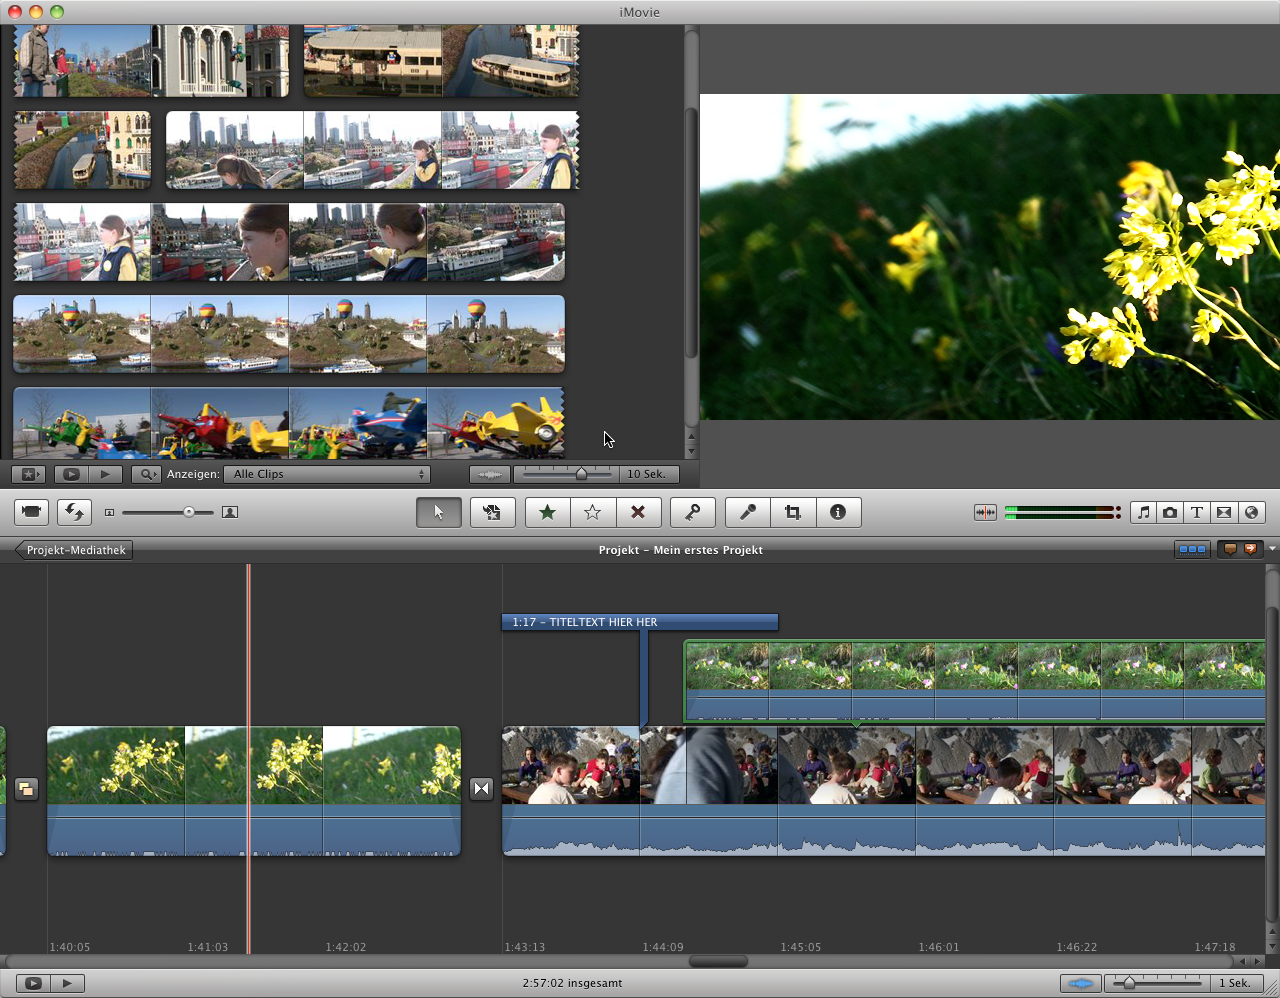This screenshot has width=1280, height=998.
Task: Unmark selection using the hollow star
Action: [x=592, y=512]
